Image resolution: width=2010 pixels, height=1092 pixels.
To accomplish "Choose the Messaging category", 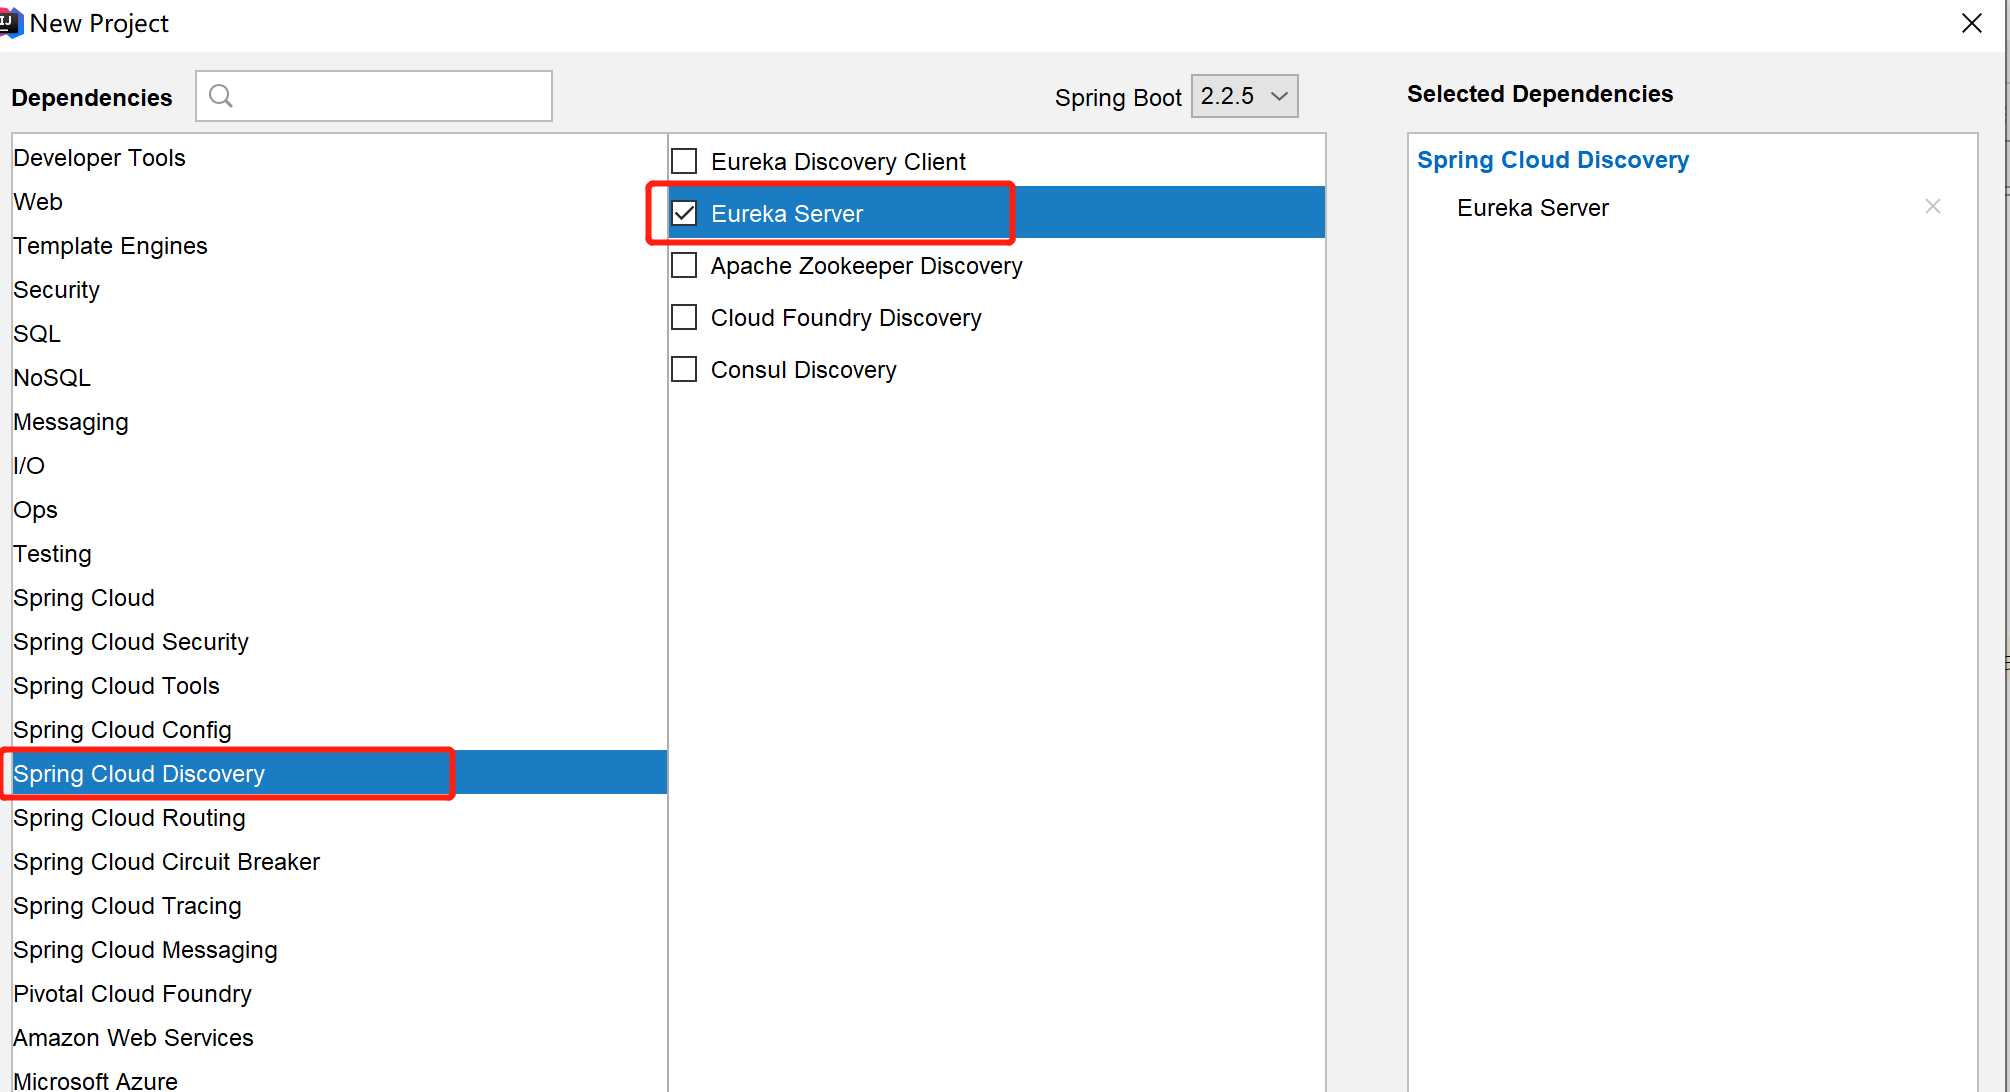I will click(x=339, y=422).
